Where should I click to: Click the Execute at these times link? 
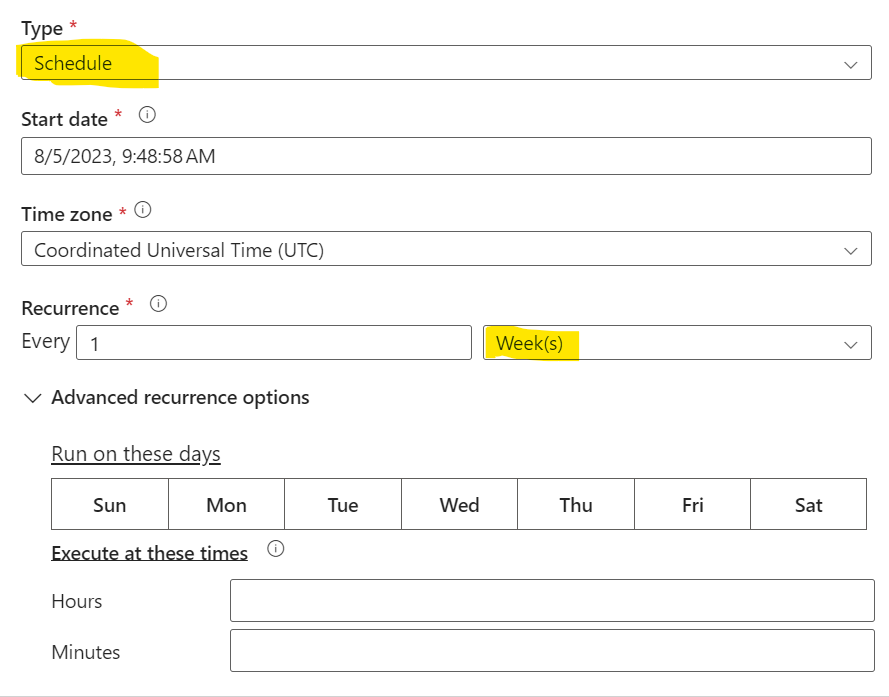pyautogui.click(x=149, y=552)
